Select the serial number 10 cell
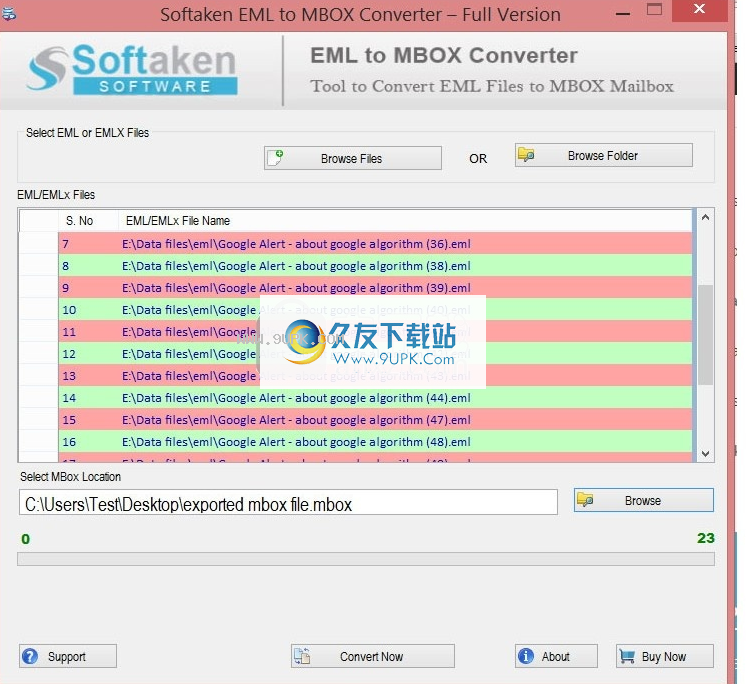 (x=88, y=310)
